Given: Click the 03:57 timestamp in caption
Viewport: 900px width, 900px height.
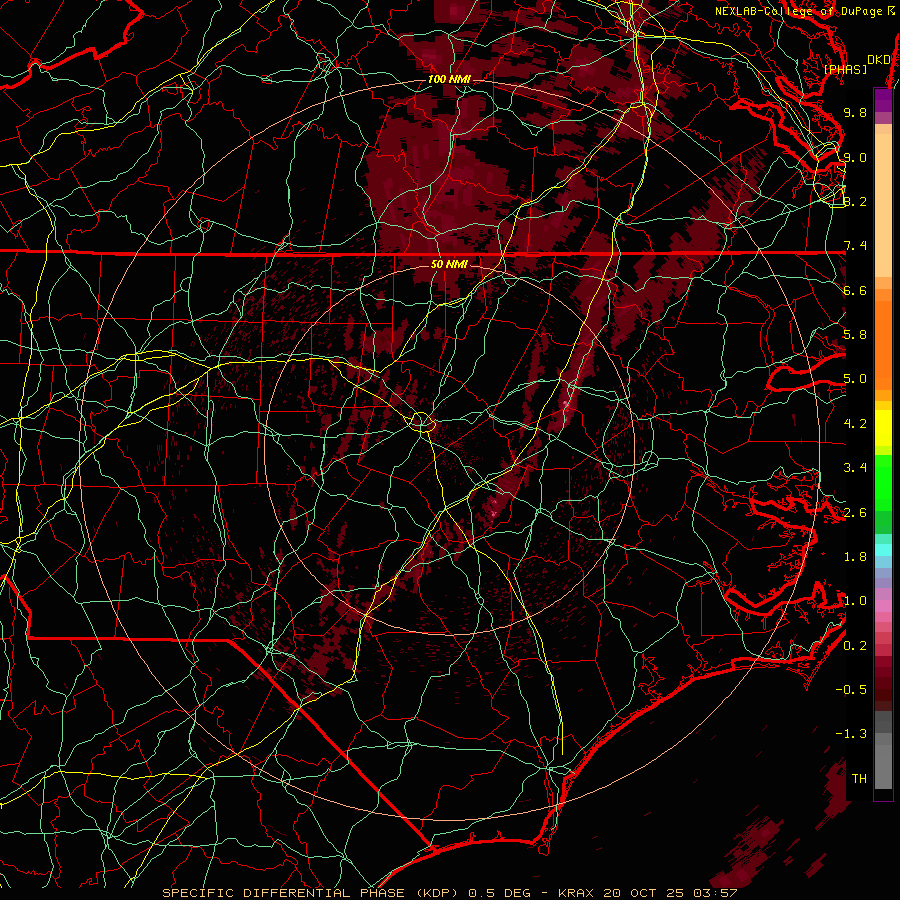Looking at the screenshot, I should tap(715, 893).
